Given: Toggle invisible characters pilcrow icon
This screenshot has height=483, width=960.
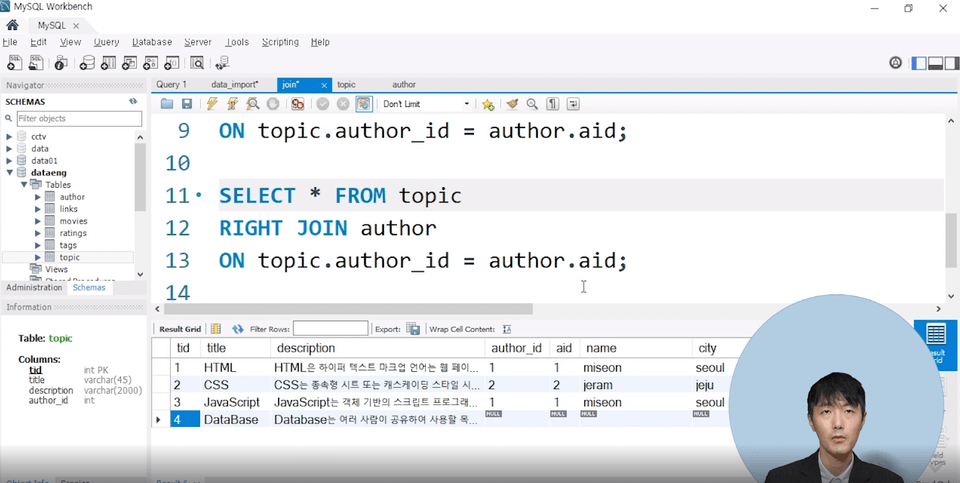Looking at the screenshot, I should tap(552, 104).
